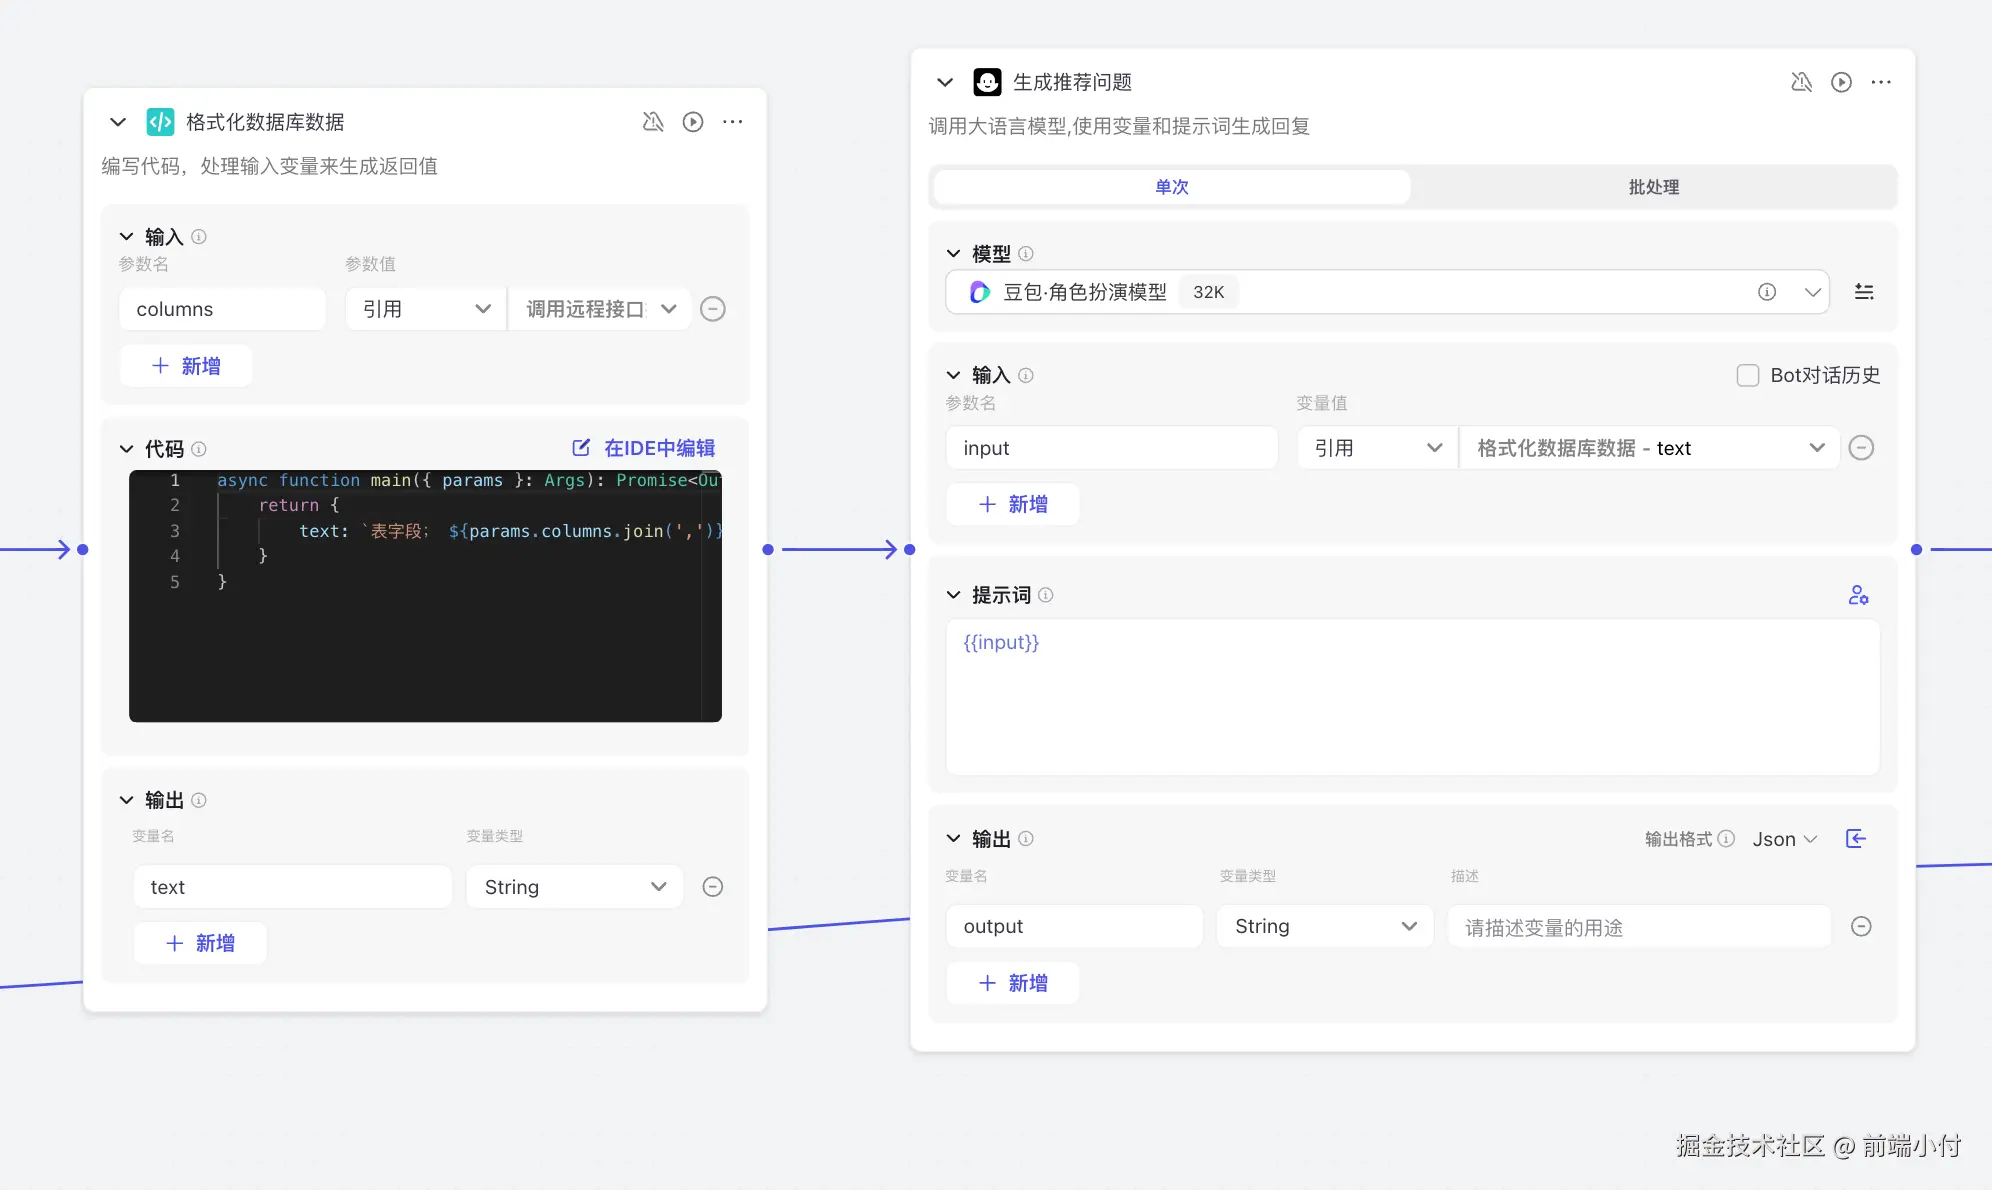The height and width of the screenshot is (1190, 1992).
Task: Click the mute-notification icon on the 生成推荐问题 node
Action: [1801, 82]
